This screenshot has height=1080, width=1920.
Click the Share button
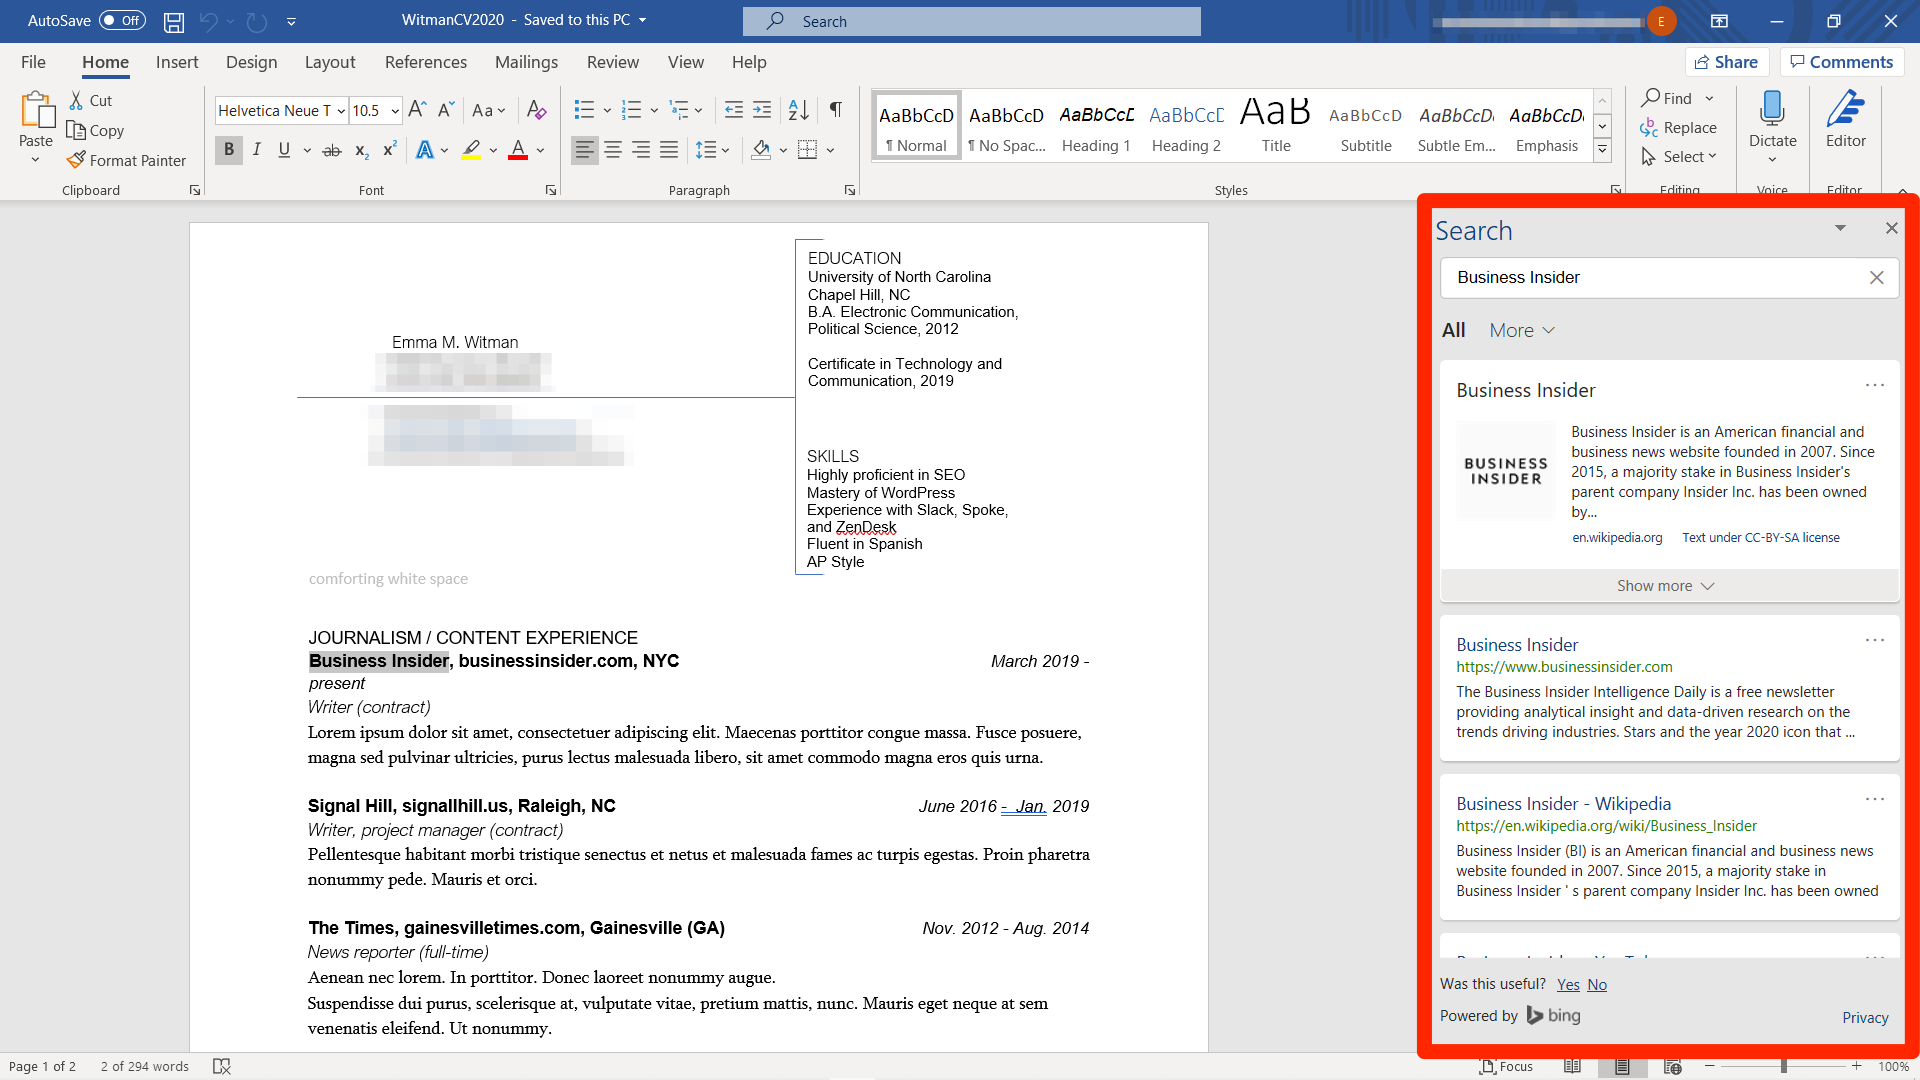click(1727, 62)
